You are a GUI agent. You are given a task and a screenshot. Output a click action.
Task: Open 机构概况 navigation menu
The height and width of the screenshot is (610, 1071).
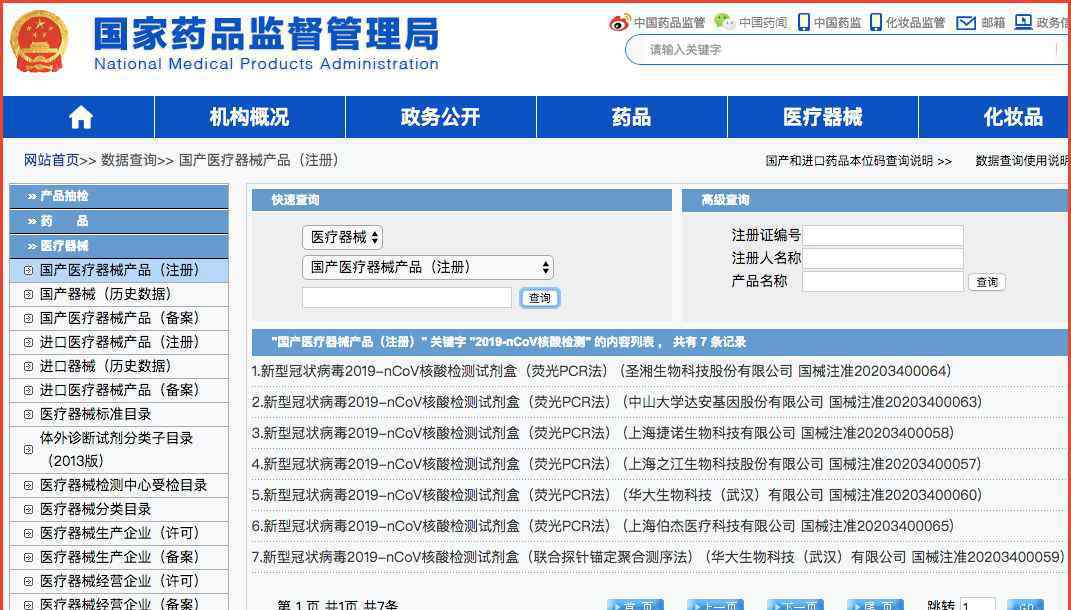[249, 117]
